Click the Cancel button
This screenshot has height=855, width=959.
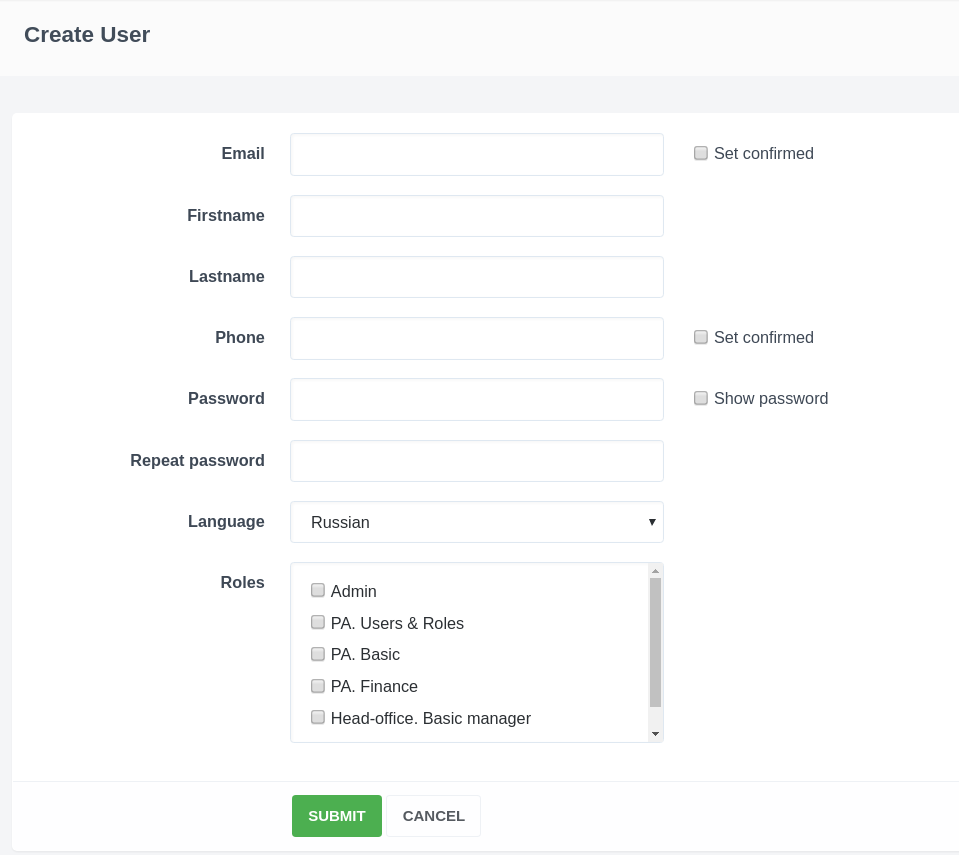433,816
